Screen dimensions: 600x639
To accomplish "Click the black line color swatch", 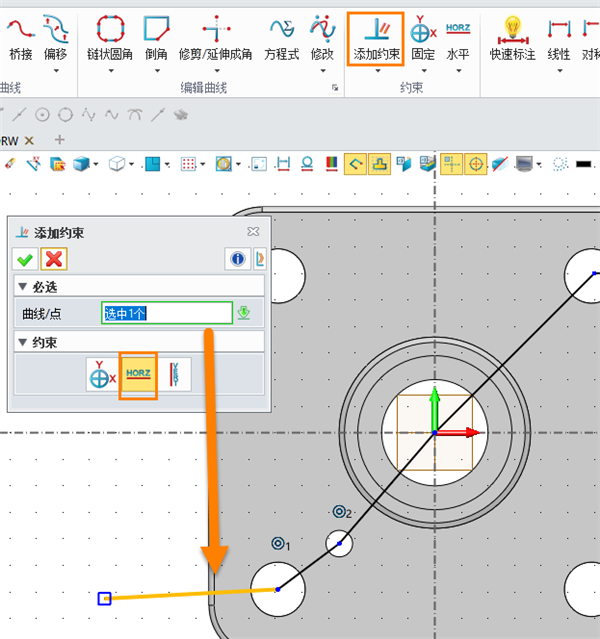I will pyautogui.click(x=585, y=163).
